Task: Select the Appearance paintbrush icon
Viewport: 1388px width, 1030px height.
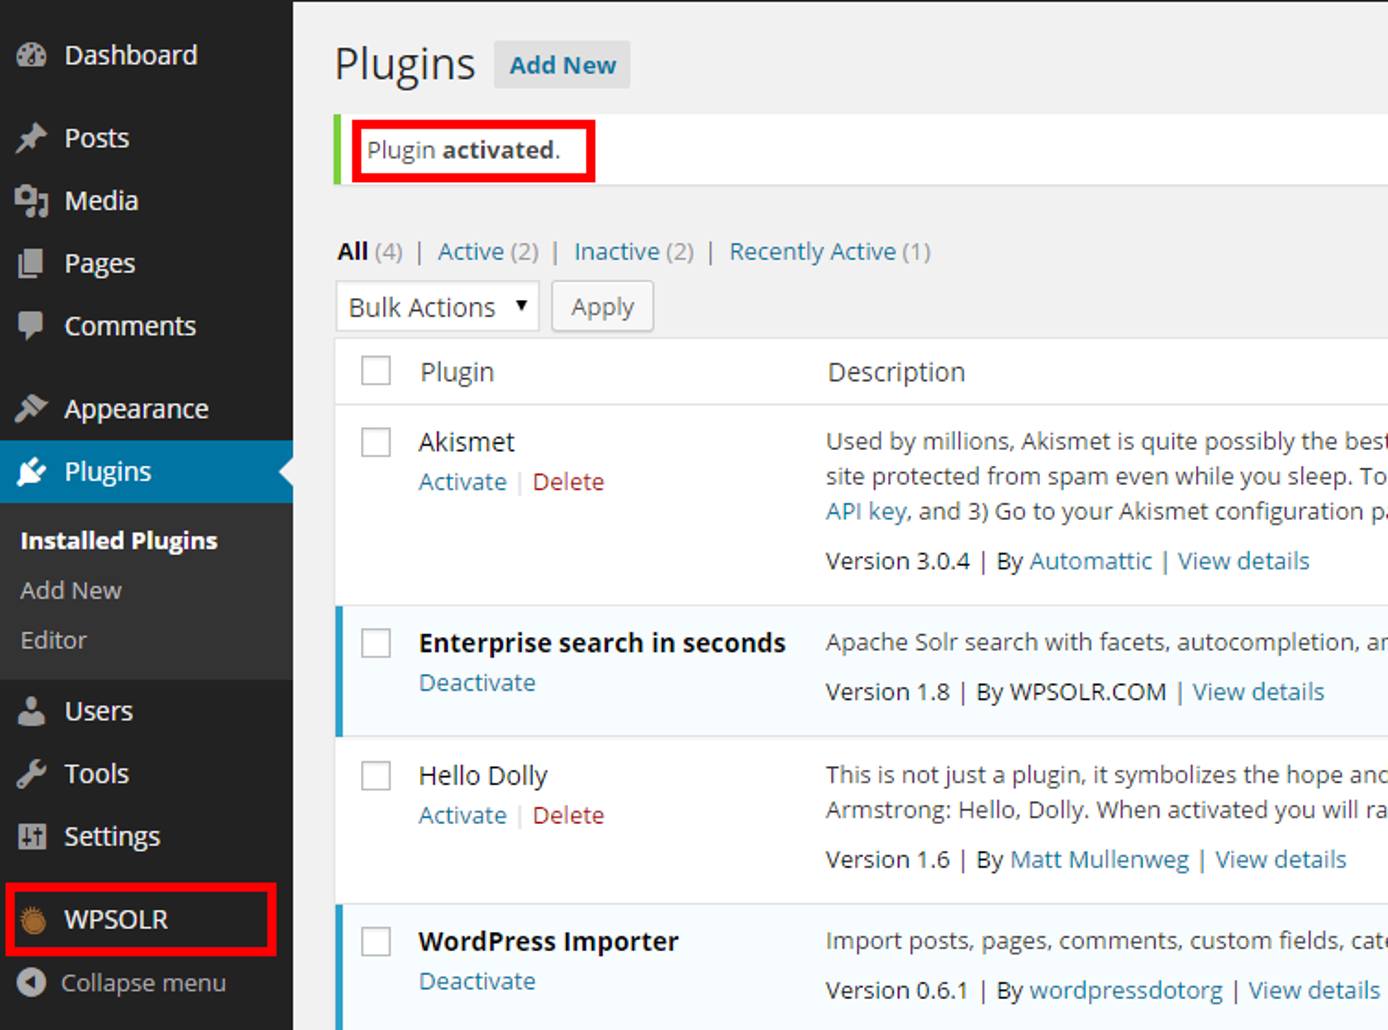Action: click(x=33, y=407)
